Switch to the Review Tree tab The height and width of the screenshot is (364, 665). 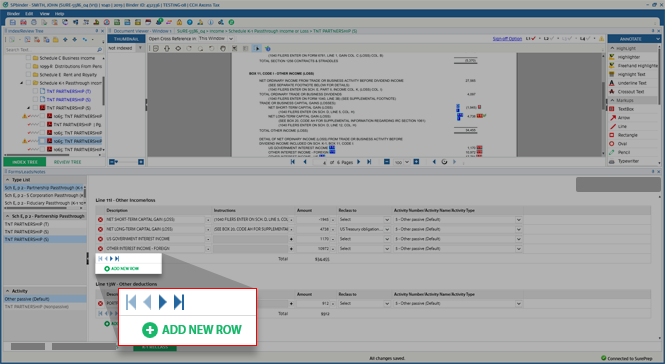67,162
